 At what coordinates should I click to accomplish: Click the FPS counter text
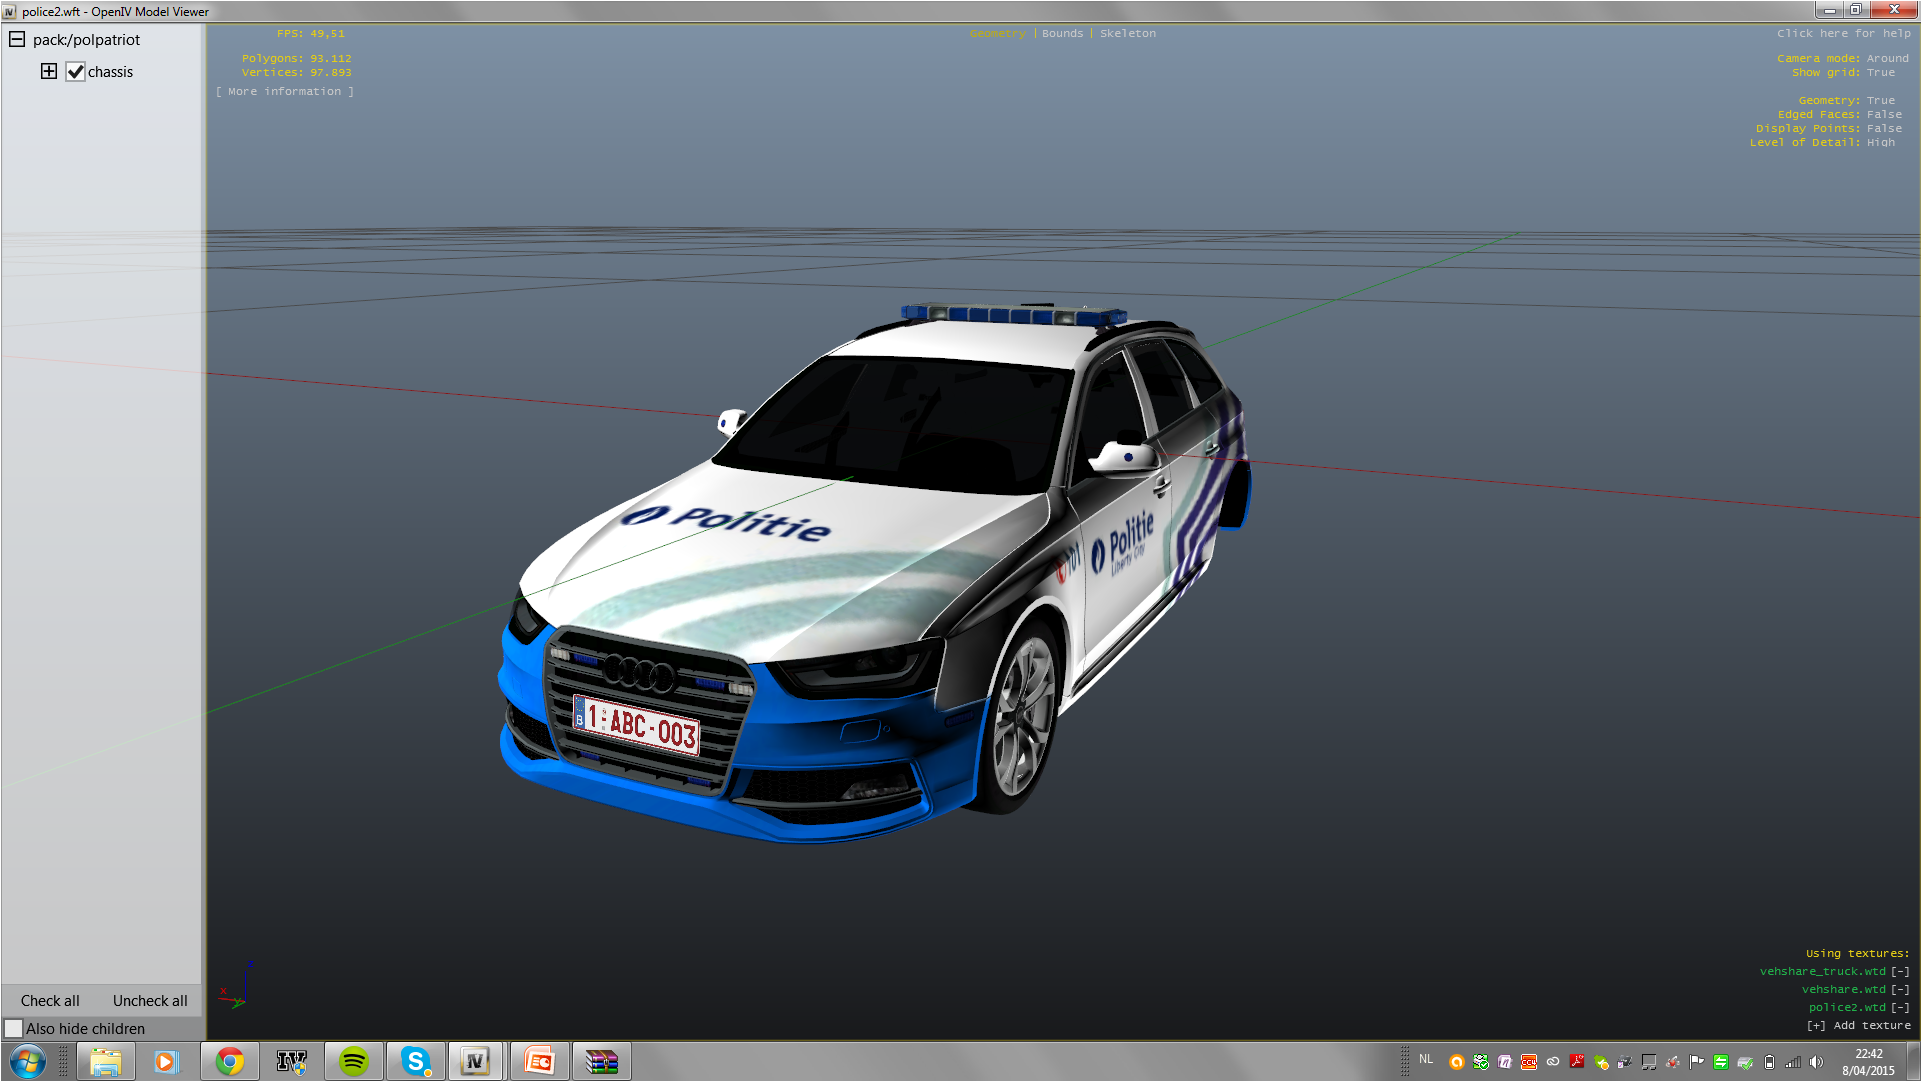(x=311, y=34)
